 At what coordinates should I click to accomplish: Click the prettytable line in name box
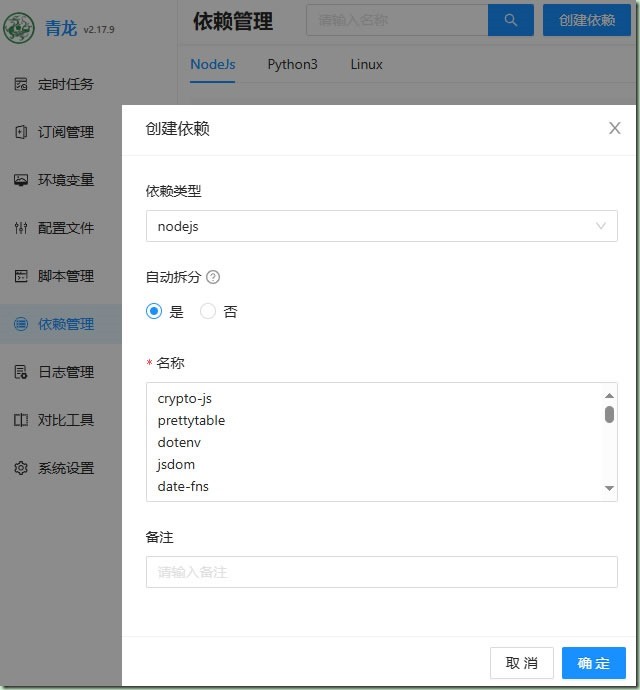(x=191, y=421)
